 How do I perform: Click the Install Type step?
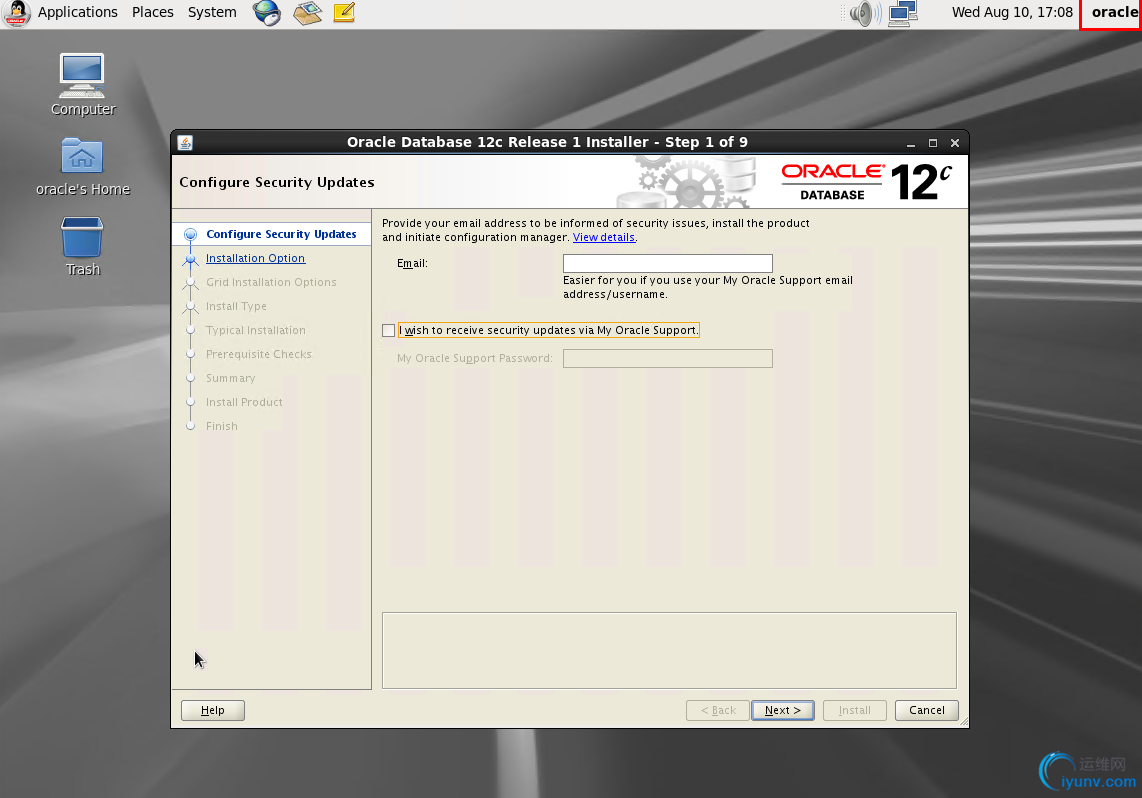[x=236, y=307]
